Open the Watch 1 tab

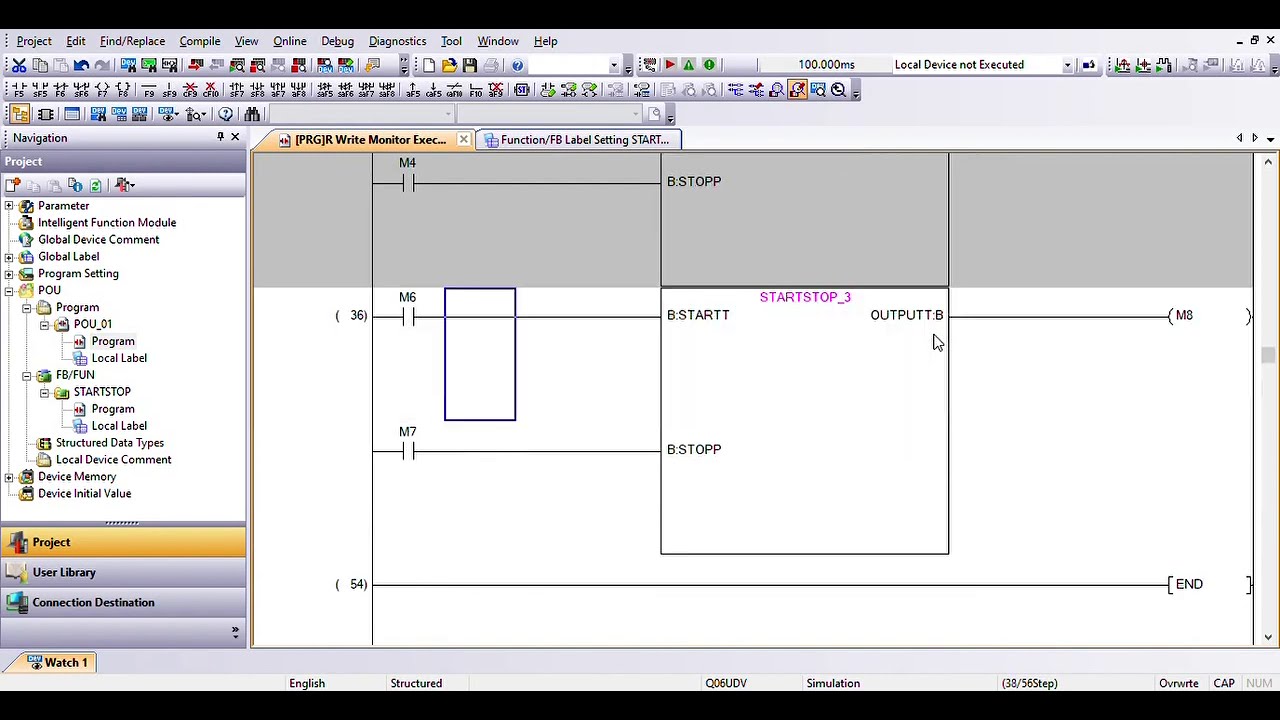[58, 662]
